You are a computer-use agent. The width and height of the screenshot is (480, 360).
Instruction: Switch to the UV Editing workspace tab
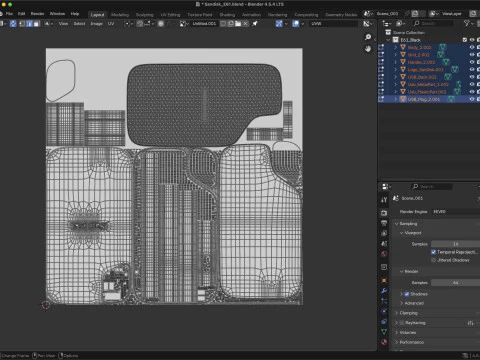pos(170,15)
